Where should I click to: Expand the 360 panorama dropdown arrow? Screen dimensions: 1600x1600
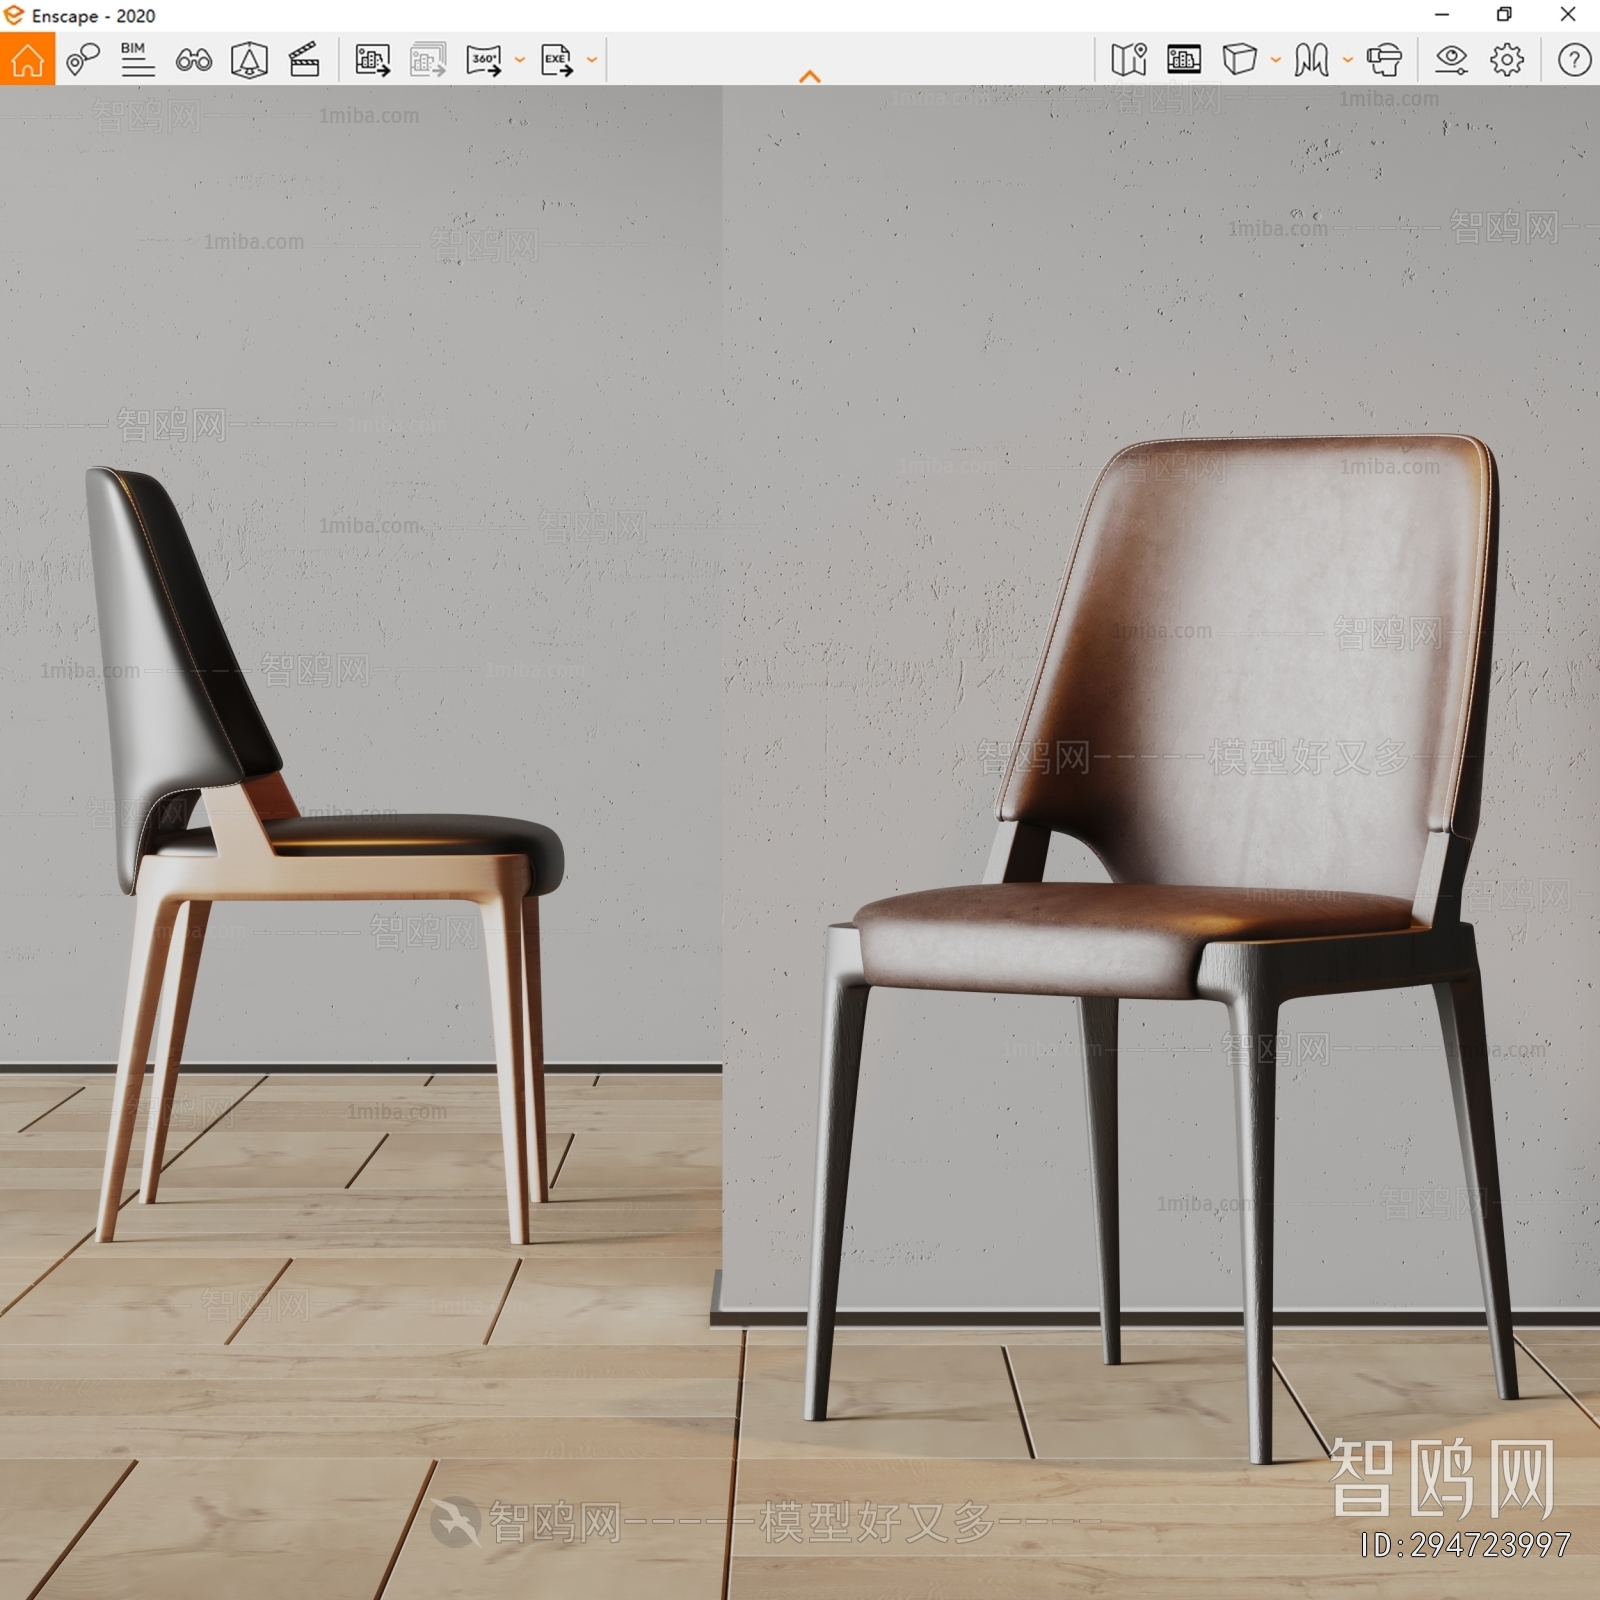click(x=520, y=60)
